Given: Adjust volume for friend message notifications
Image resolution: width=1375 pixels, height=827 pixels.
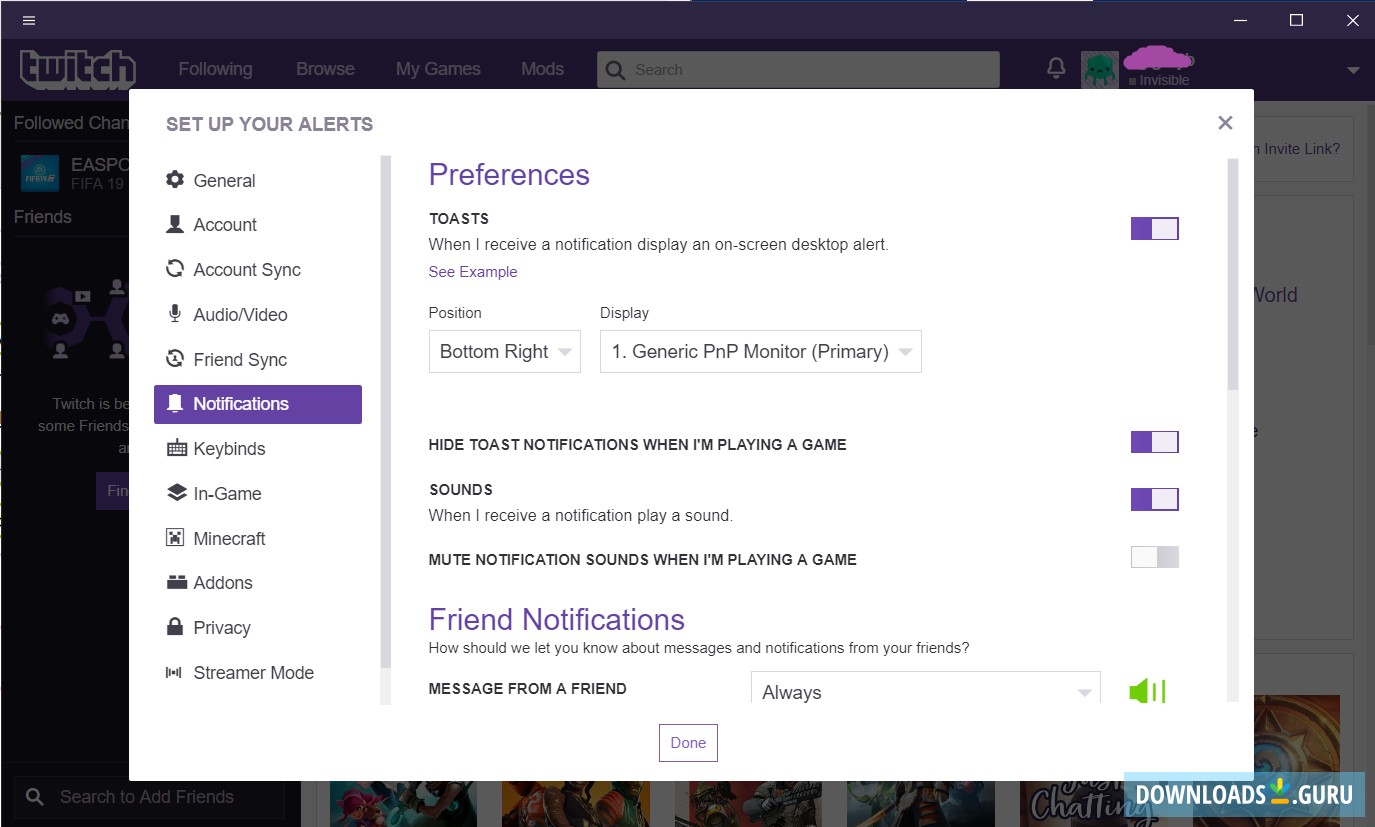Looking at the screenshot, I should coord(1146,690).
